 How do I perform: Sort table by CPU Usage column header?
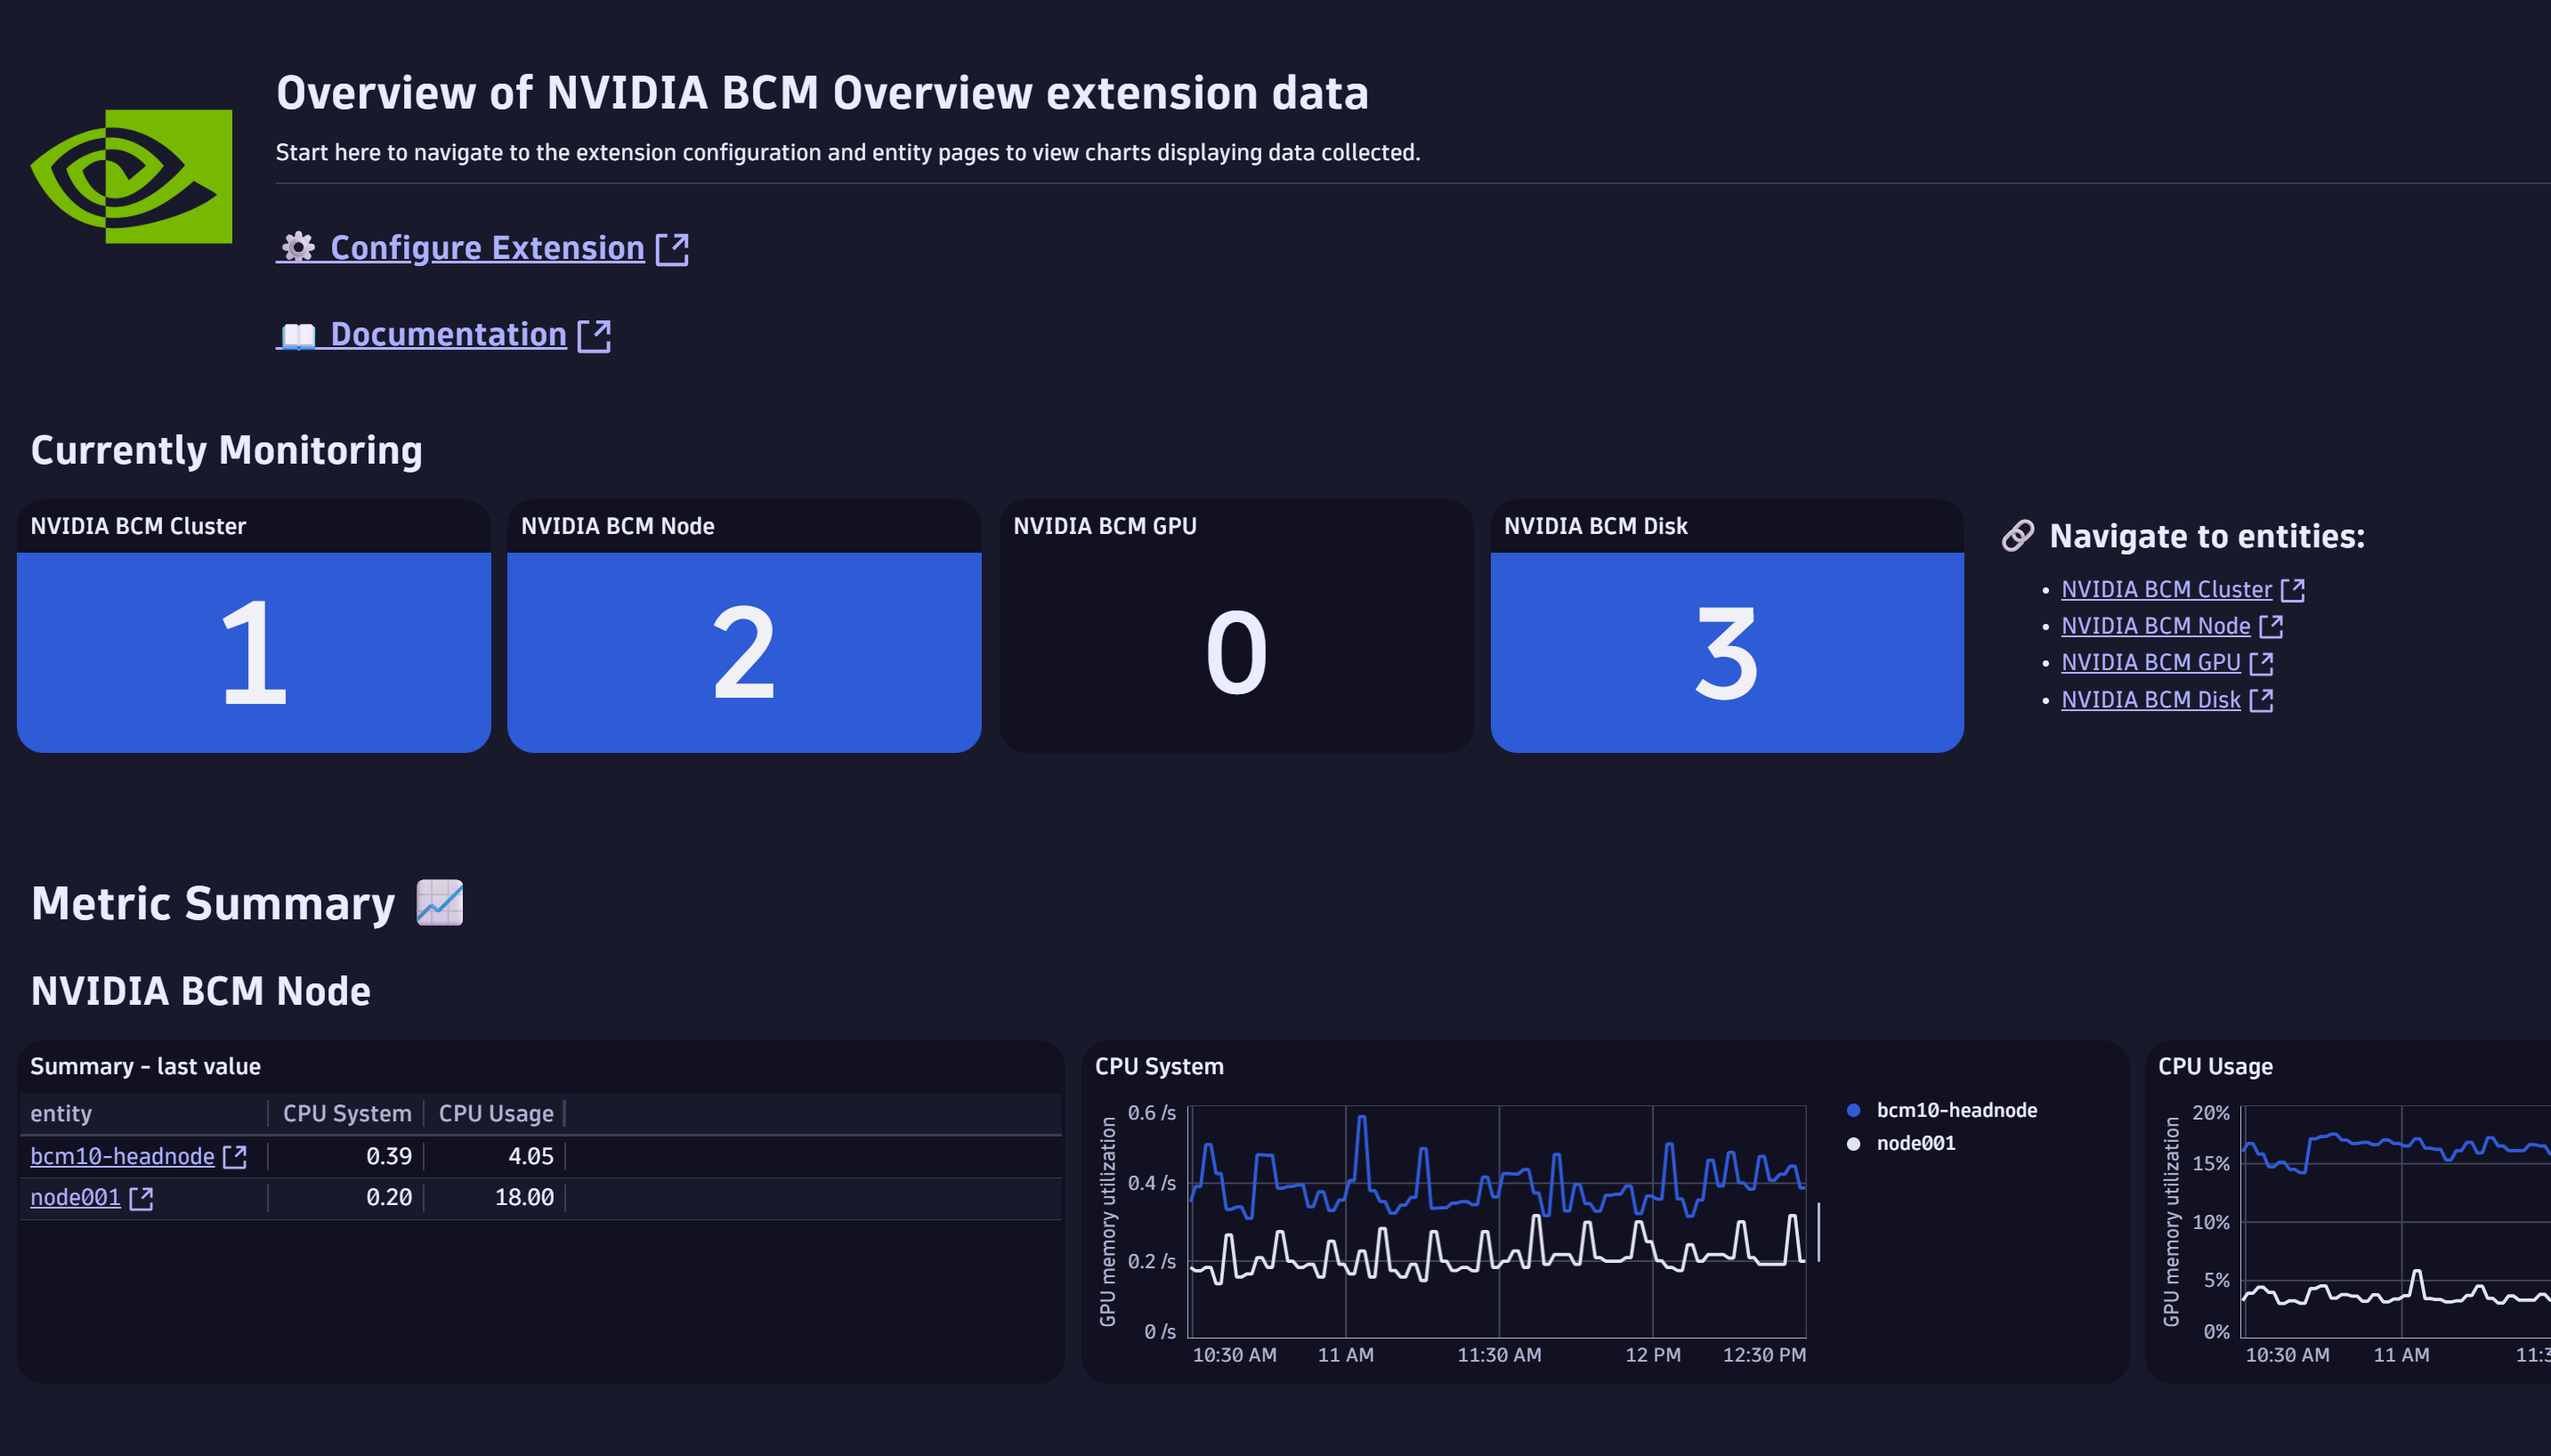coord(496,1113)
